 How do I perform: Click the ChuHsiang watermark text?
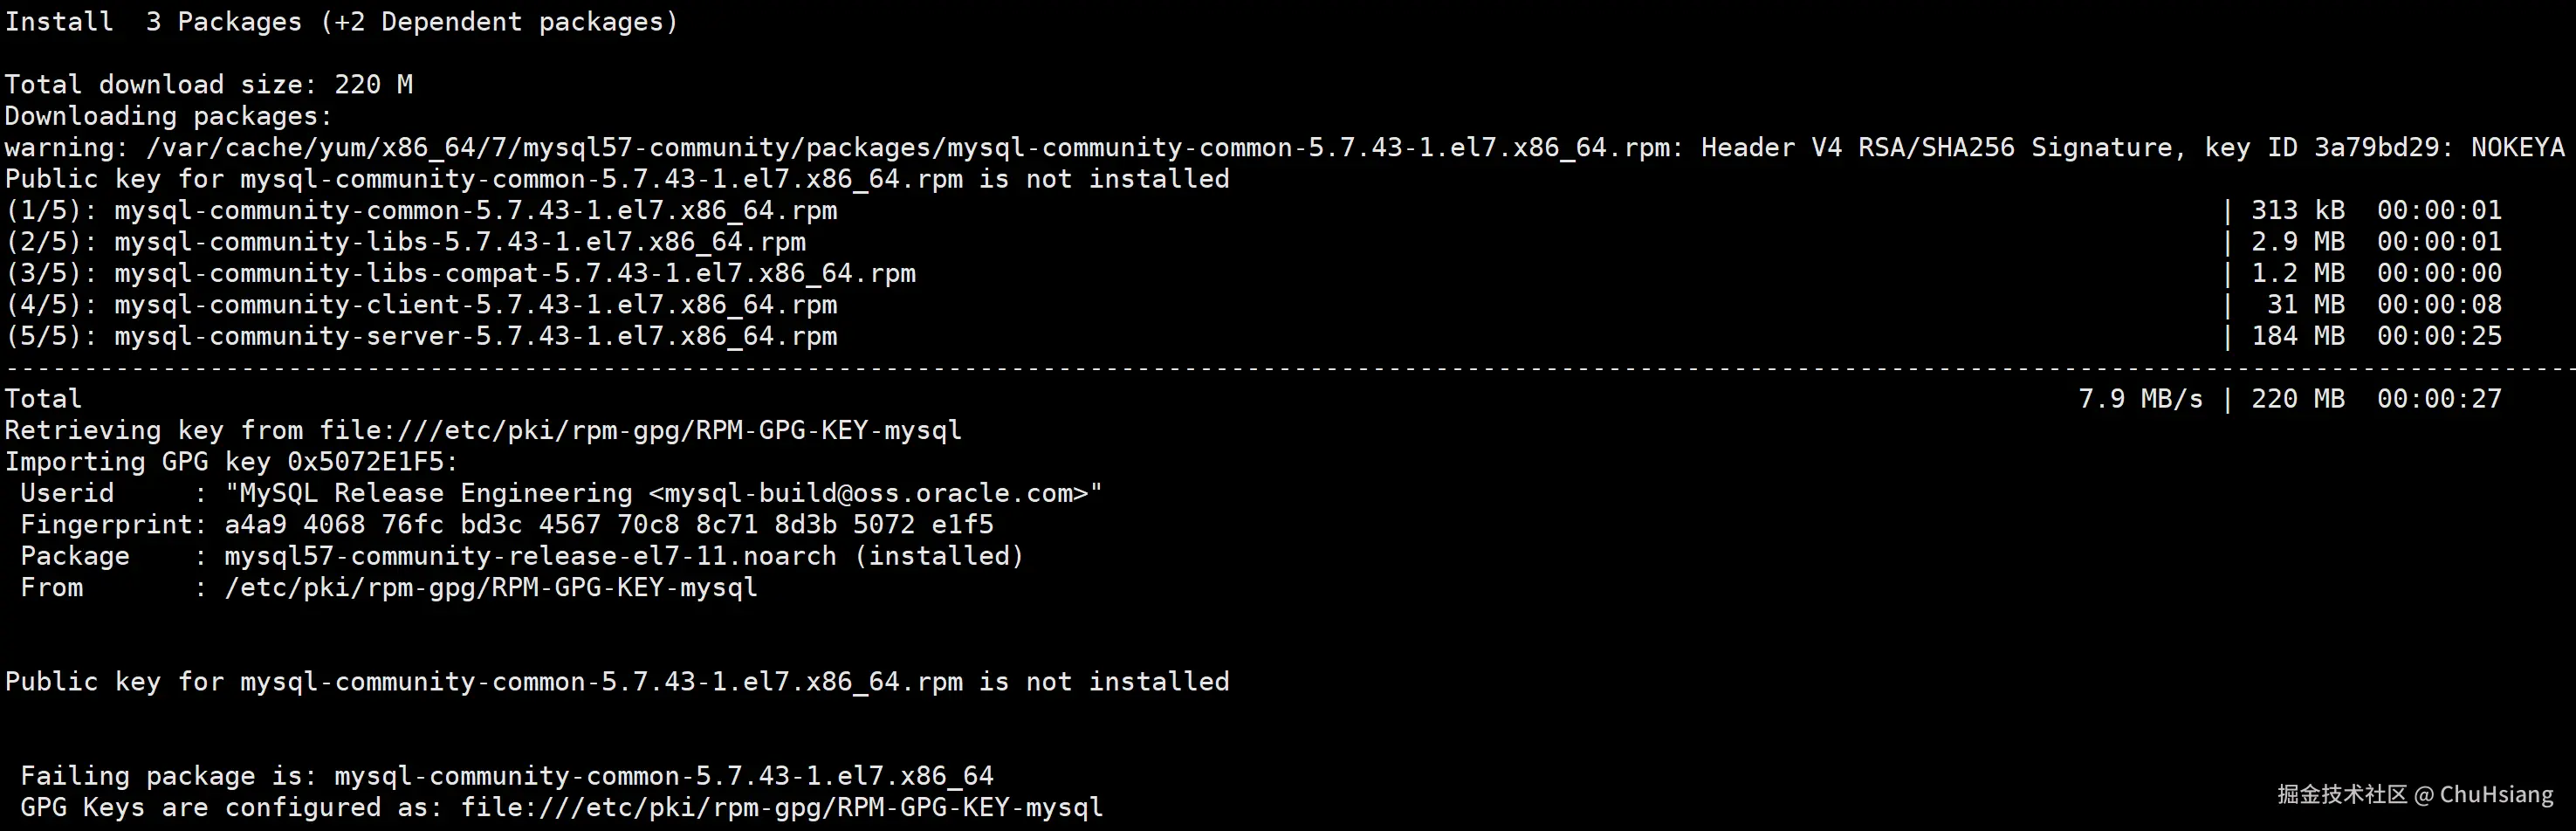pos(2496,795)
